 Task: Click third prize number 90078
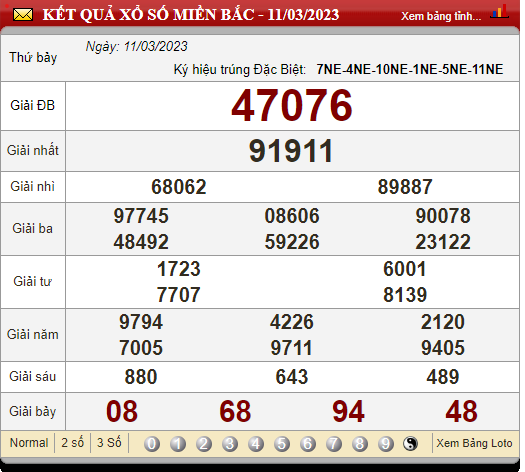point(443,216)
